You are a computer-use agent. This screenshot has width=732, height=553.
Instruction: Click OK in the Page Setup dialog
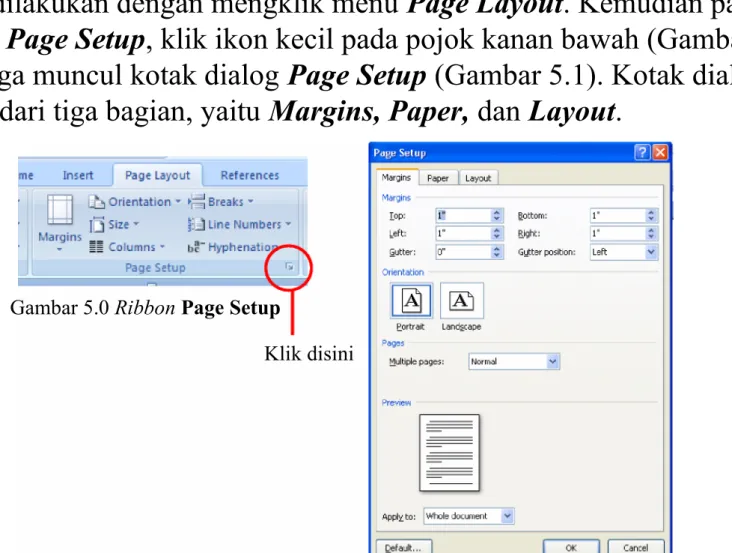coord(571,547)
